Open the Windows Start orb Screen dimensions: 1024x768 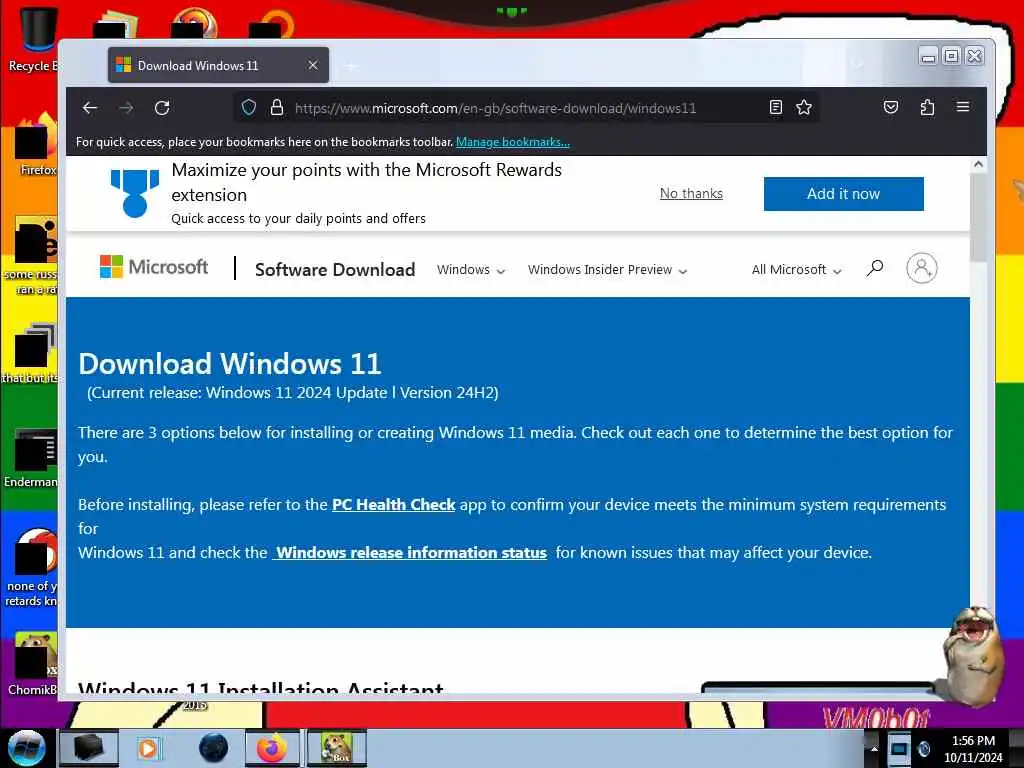click(x=26, y=748)
